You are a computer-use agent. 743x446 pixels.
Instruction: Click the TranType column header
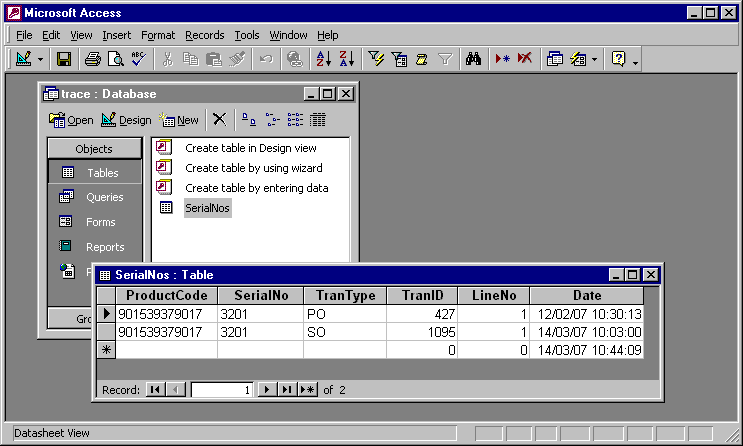coord(345,295)
